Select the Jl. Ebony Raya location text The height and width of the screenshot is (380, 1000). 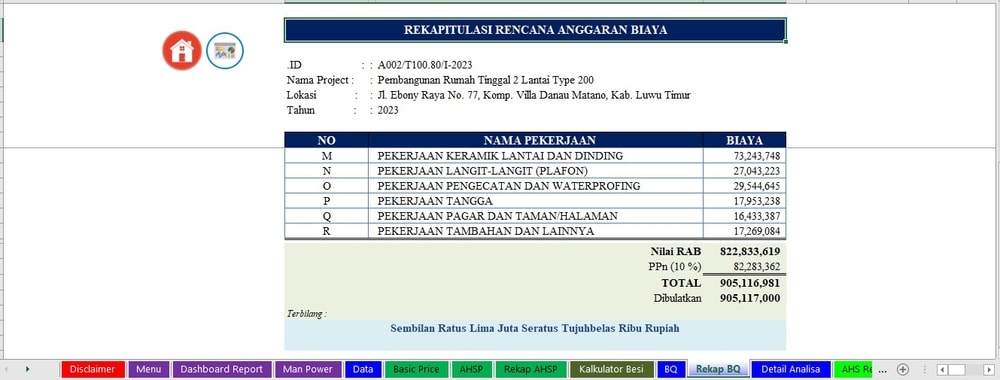pyautogui.click(x=534, y=96)
